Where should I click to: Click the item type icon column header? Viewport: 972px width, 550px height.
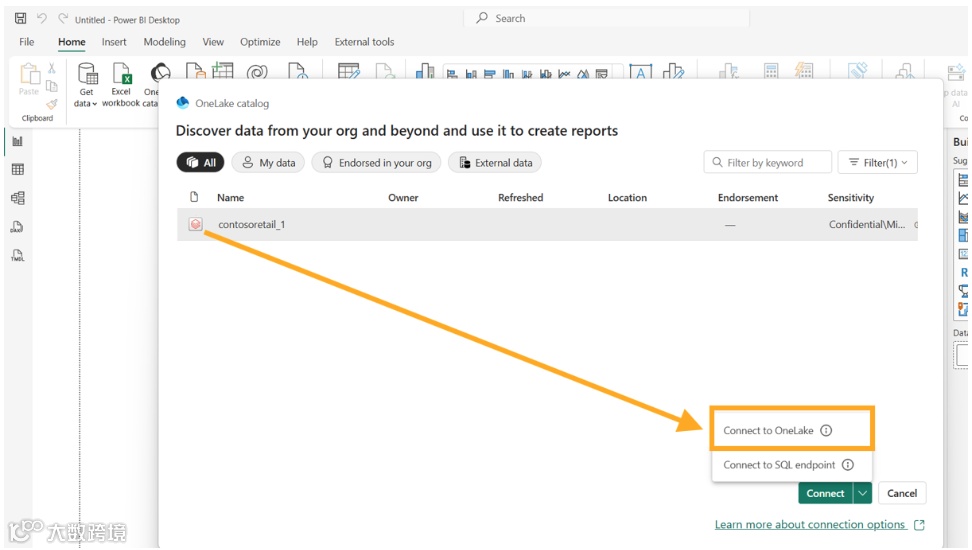pyautogui.click(x=194, y=197)
